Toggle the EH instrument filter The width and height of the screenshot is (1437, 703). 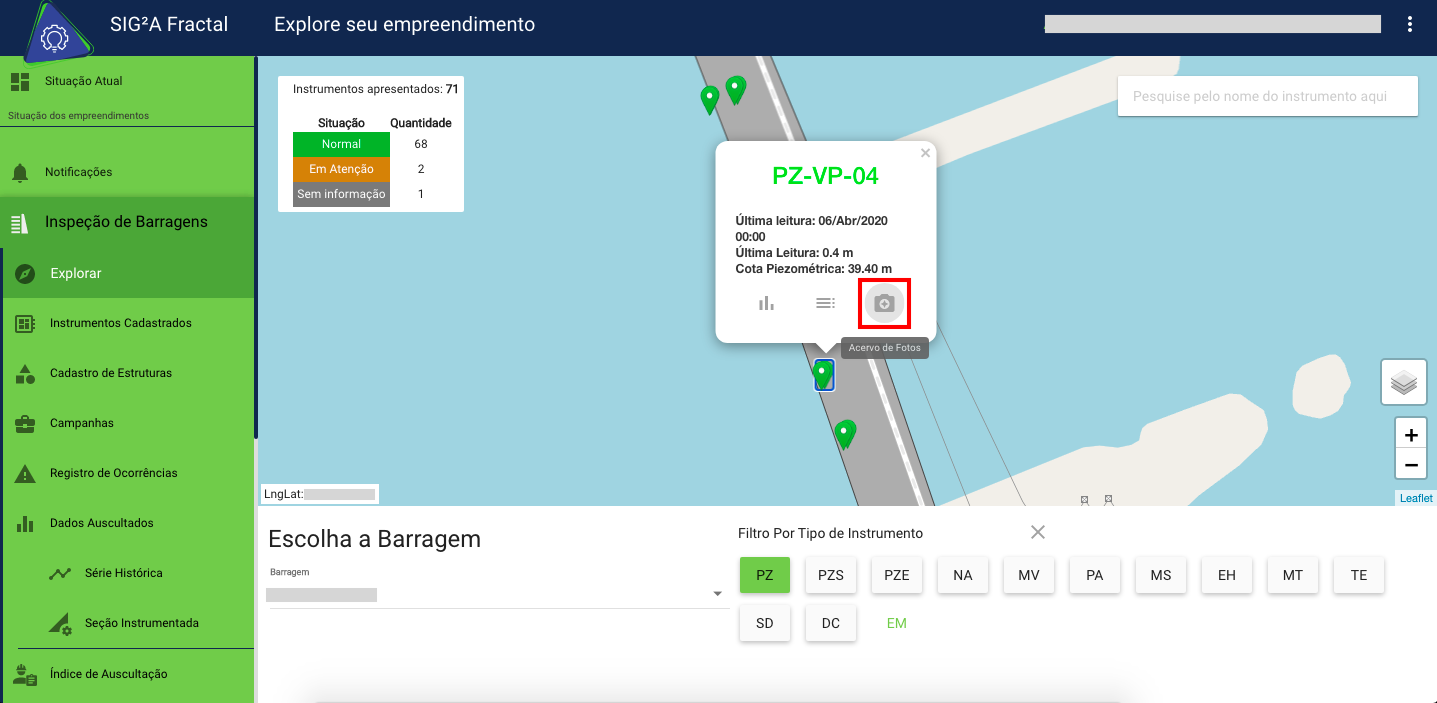pyautogui.click(x=1227, y=575)
